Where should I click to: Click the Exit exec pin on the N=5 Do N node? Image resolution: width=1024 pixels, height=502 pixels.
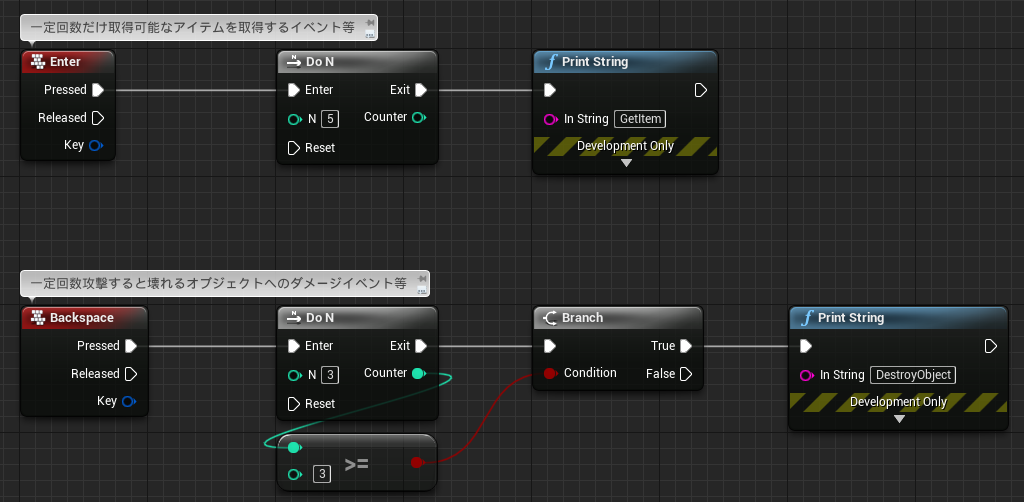pos(421,89)
